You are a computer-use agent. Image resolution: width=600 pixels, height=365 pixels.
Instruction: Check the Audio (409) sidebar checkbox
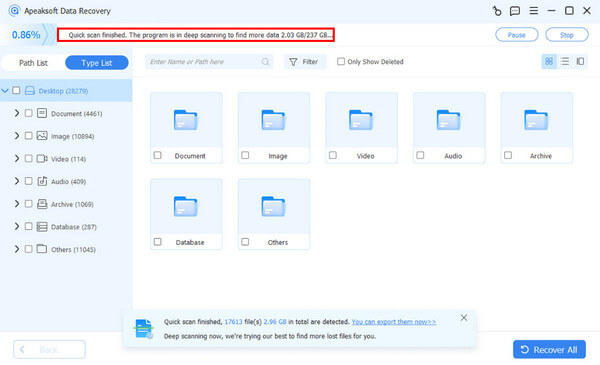(x=28, y=181)
